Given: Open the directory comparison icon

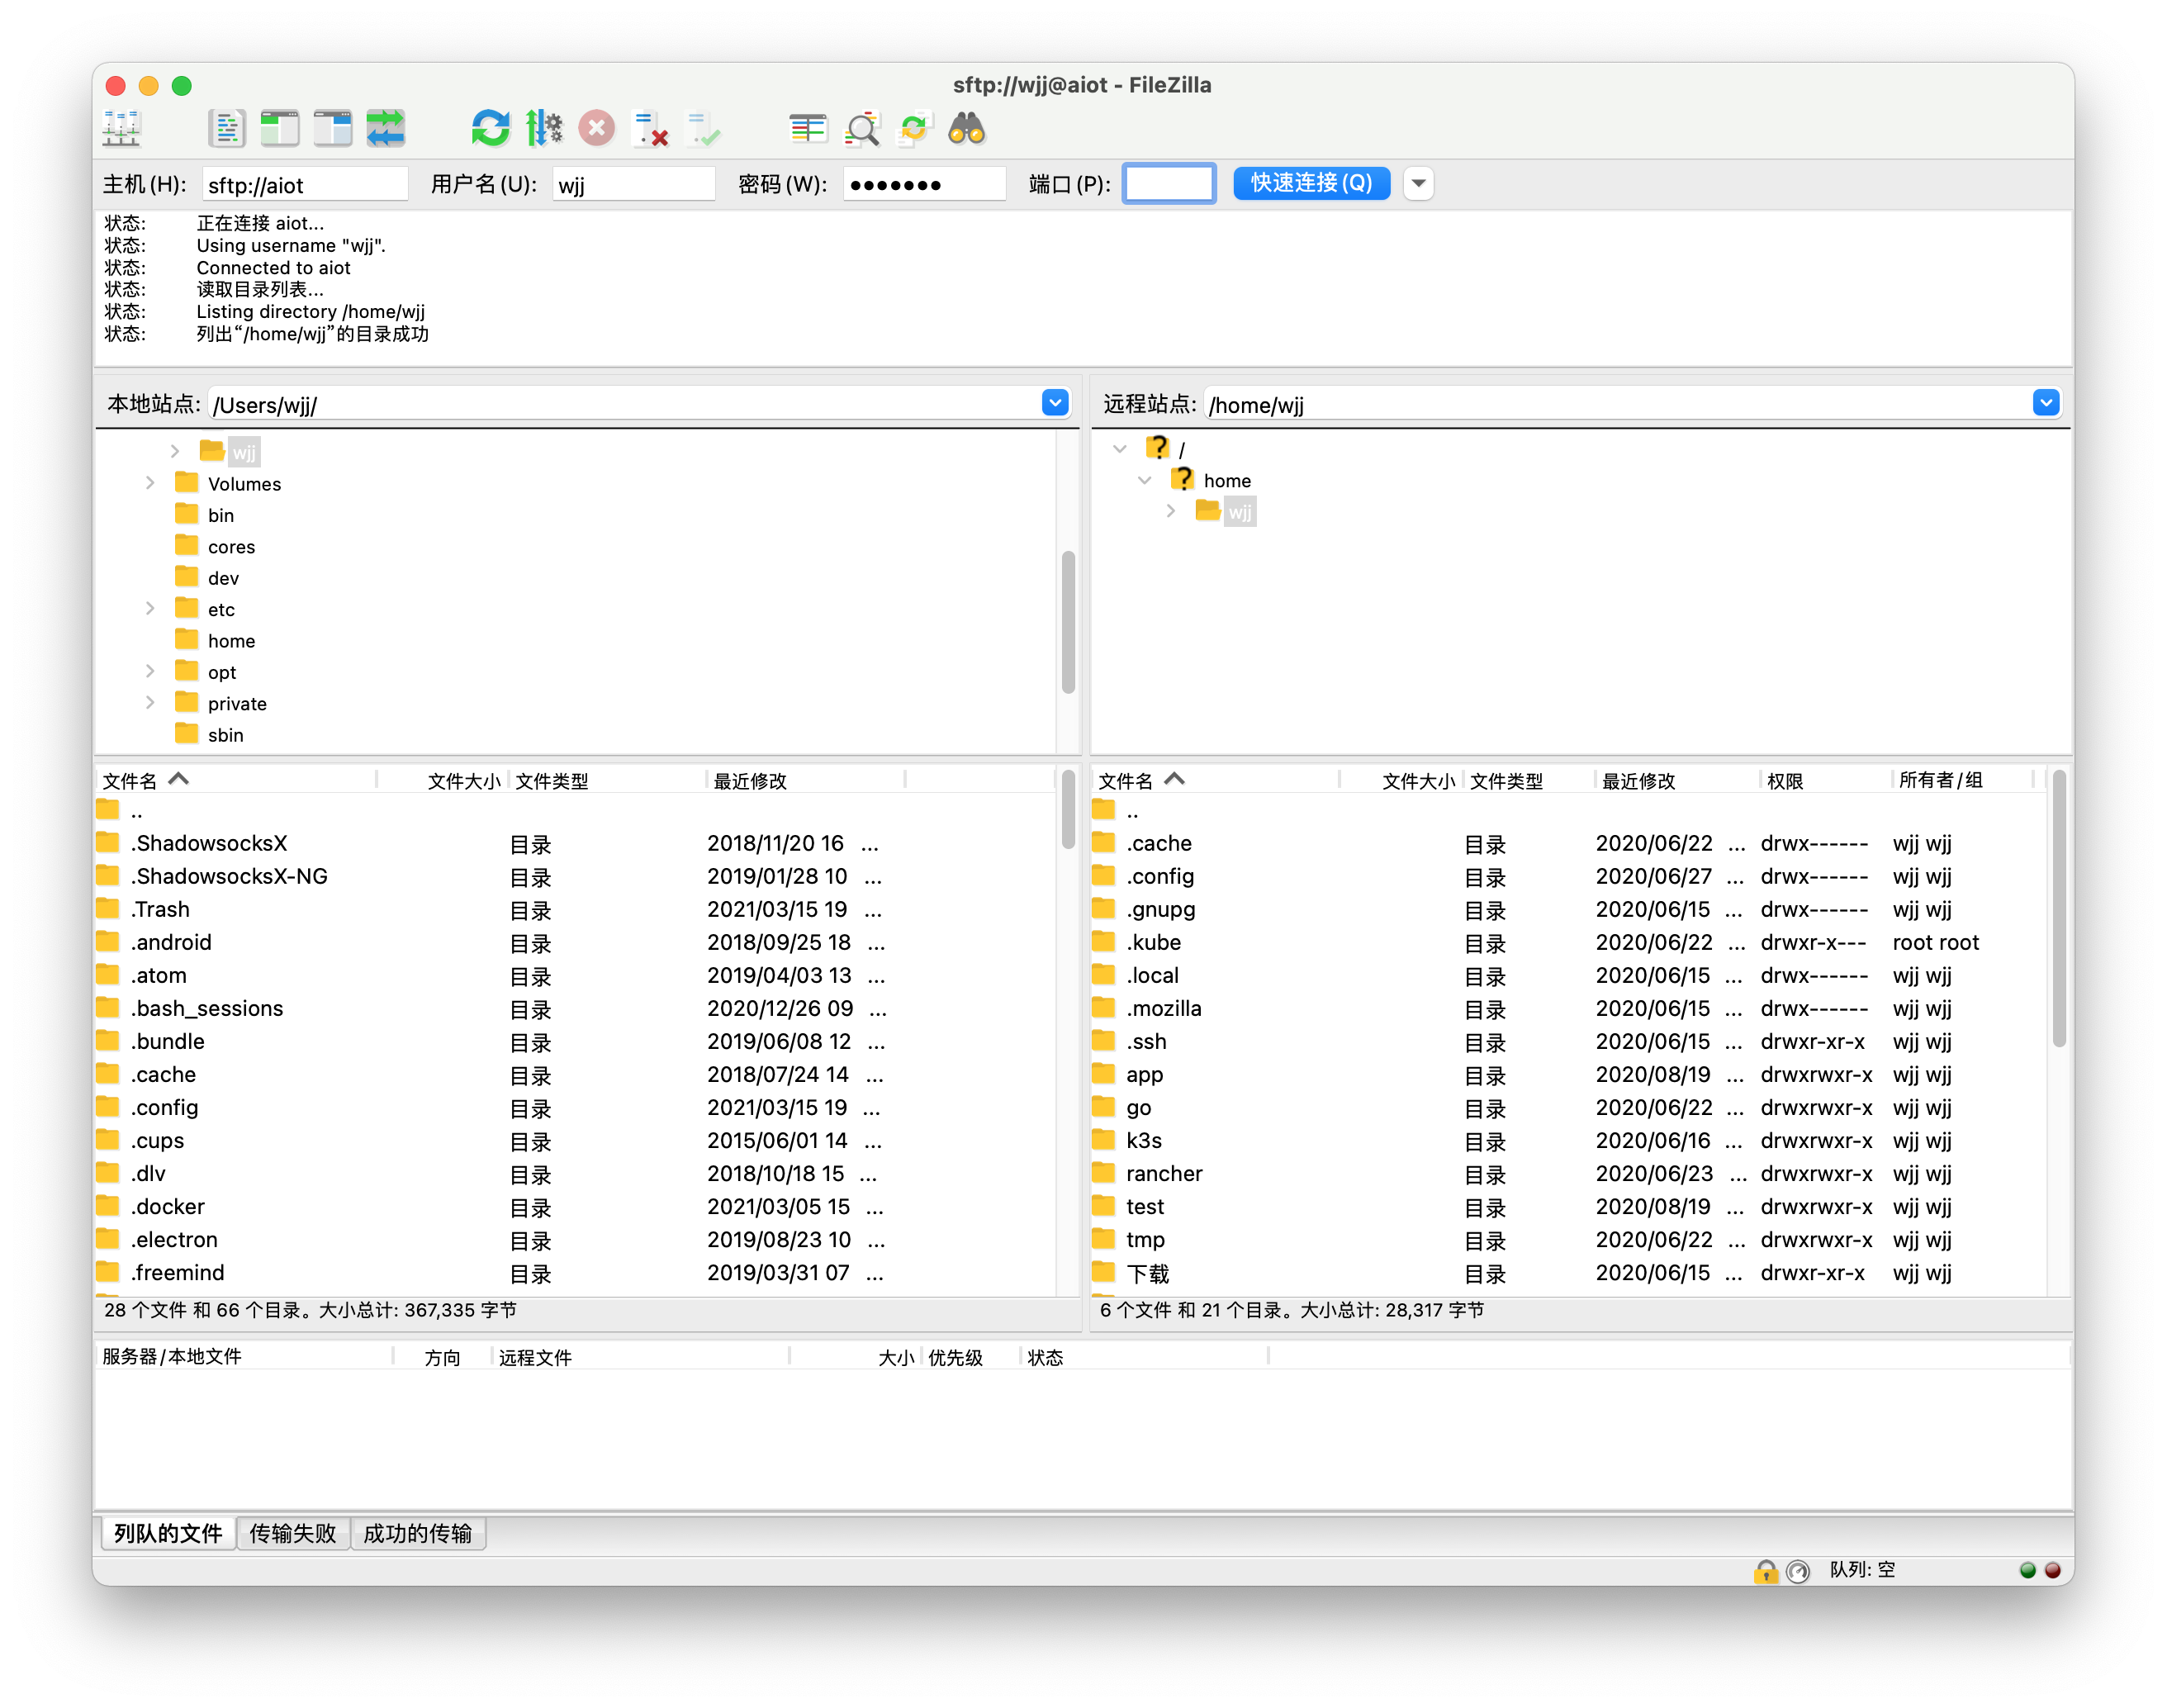Looking at the screenshot, I should coord(808,129).
